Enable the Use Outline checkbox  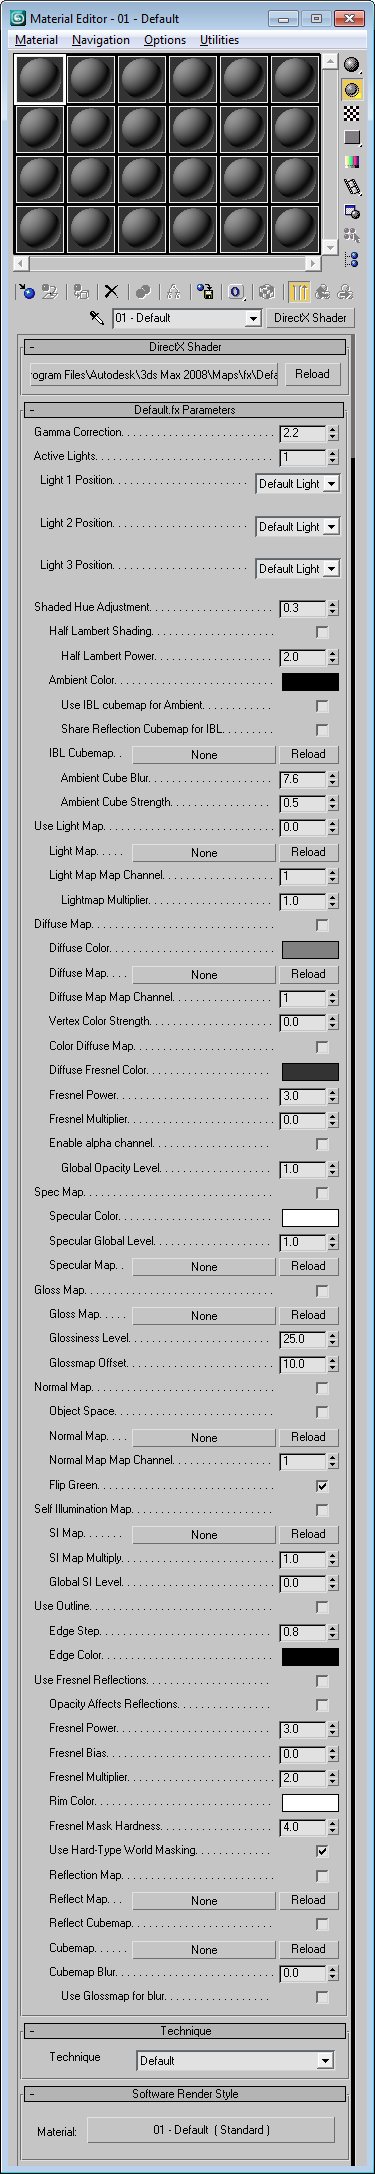(322, 1607)
